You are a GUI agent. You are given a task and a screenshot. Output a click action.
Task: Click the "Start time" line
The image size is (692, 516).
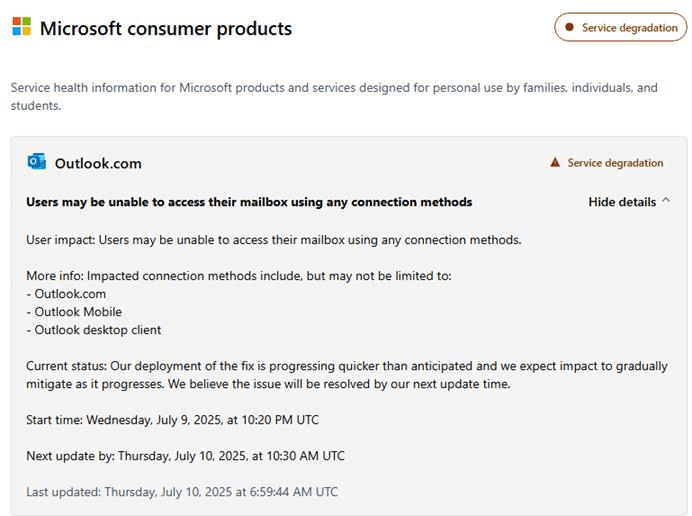pos(172,420)
